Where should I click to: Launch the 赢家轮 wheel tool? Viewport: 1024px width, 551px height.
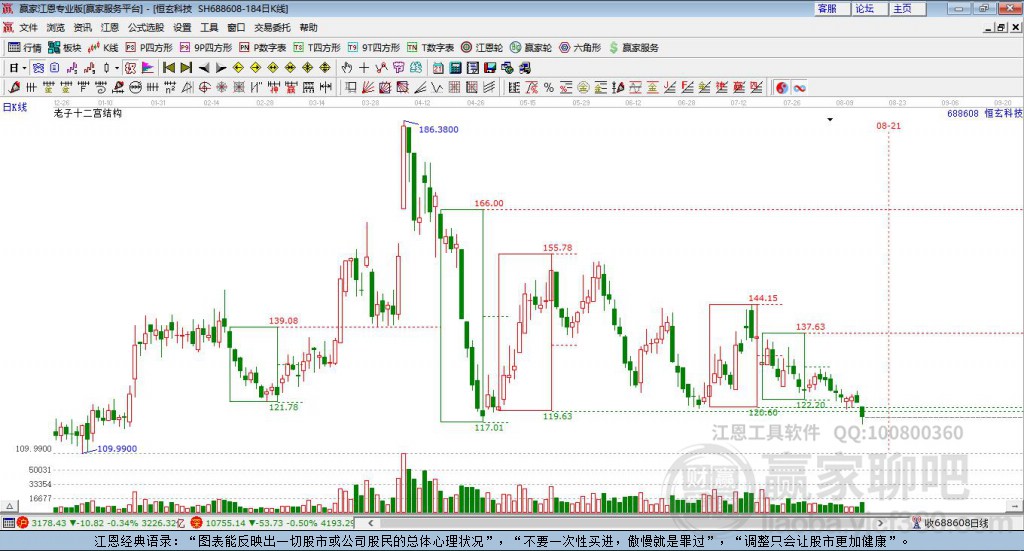pyautogui.click(x=531, y=48)
